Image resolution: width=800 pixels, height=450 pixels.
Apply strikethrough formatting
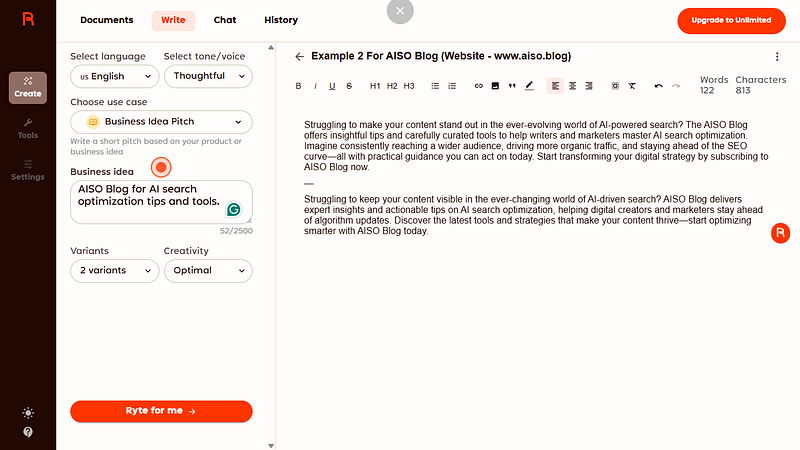click(349, 86)
